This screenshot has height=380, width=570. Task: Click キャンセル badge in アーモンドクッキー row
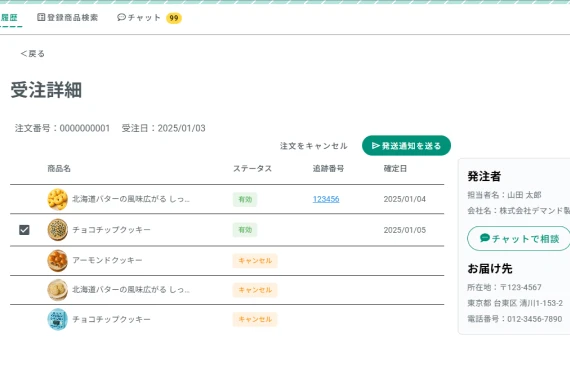(x=255, y=260)
